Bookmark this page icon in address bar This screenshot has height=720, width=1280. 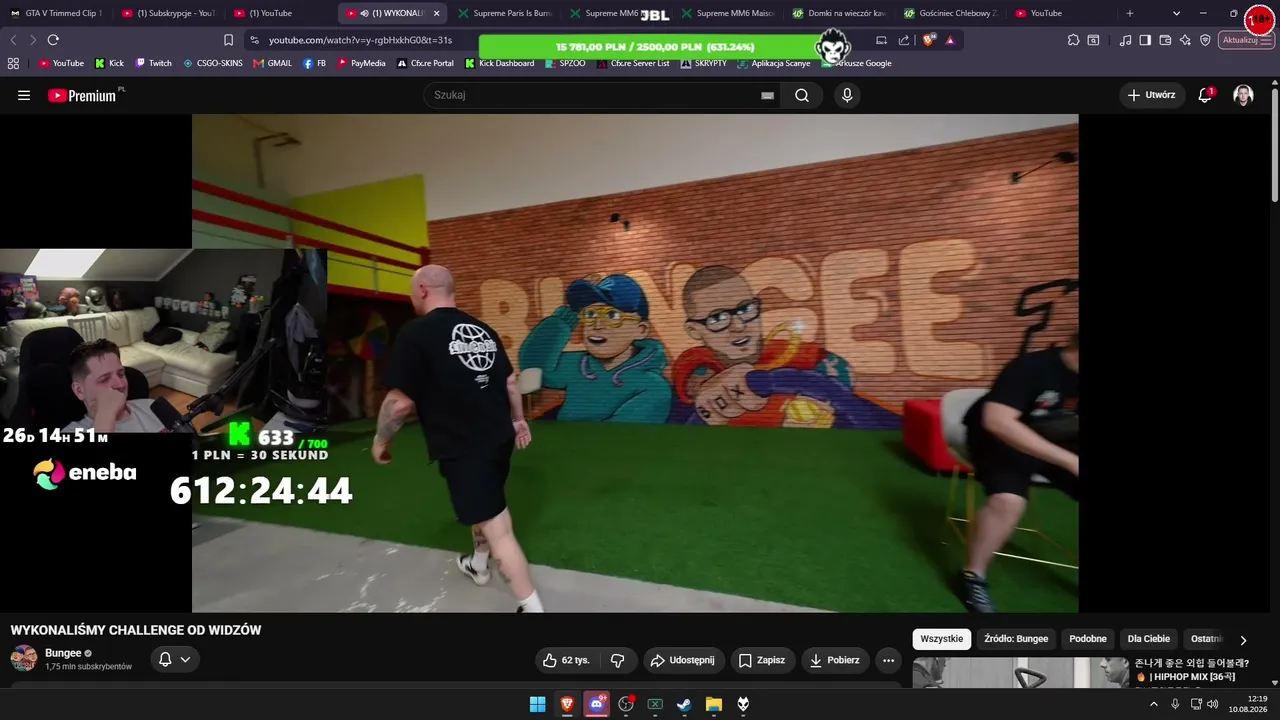tap(228, 40)
